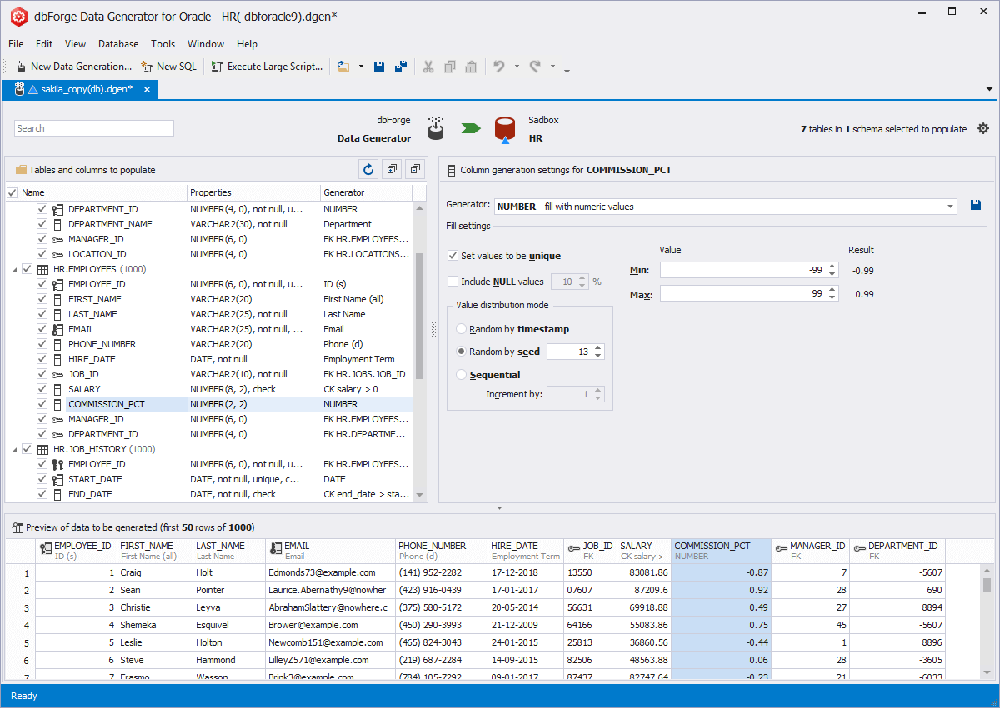
Task: Click the Refresh icon above the tables list
Action: click(x=368, y=169)
